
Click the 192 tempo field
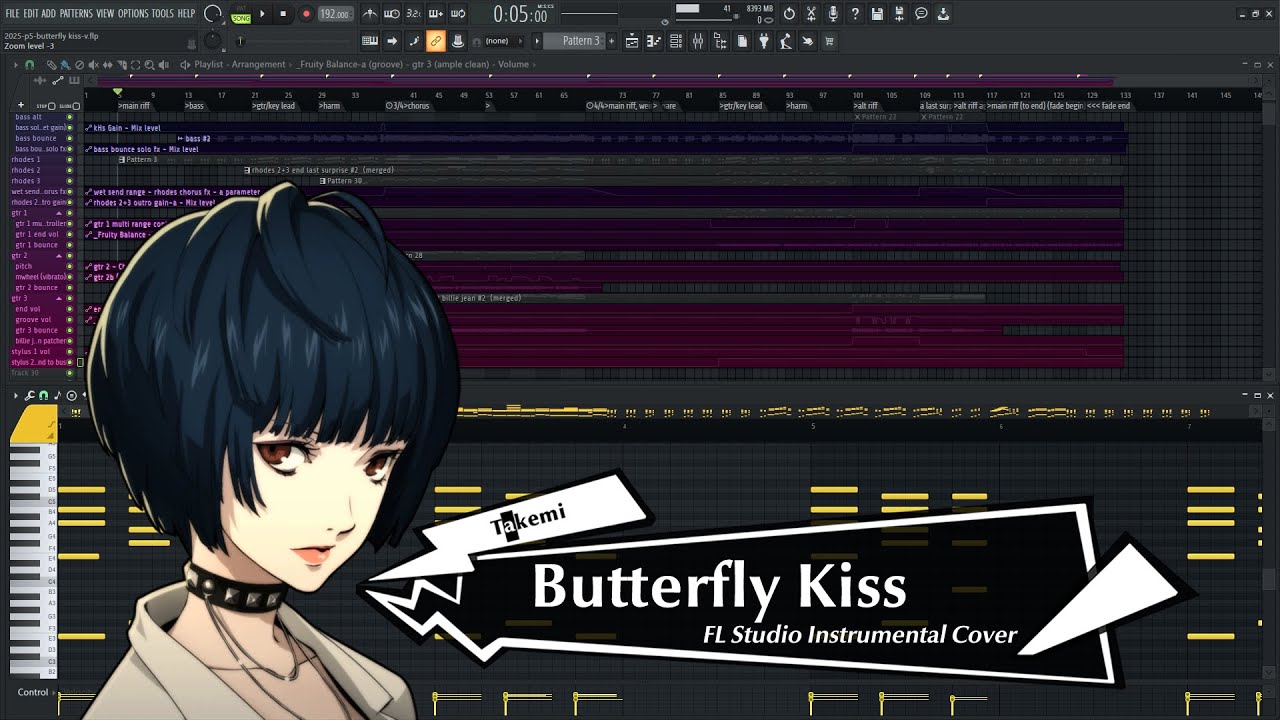tap(335, 14)
